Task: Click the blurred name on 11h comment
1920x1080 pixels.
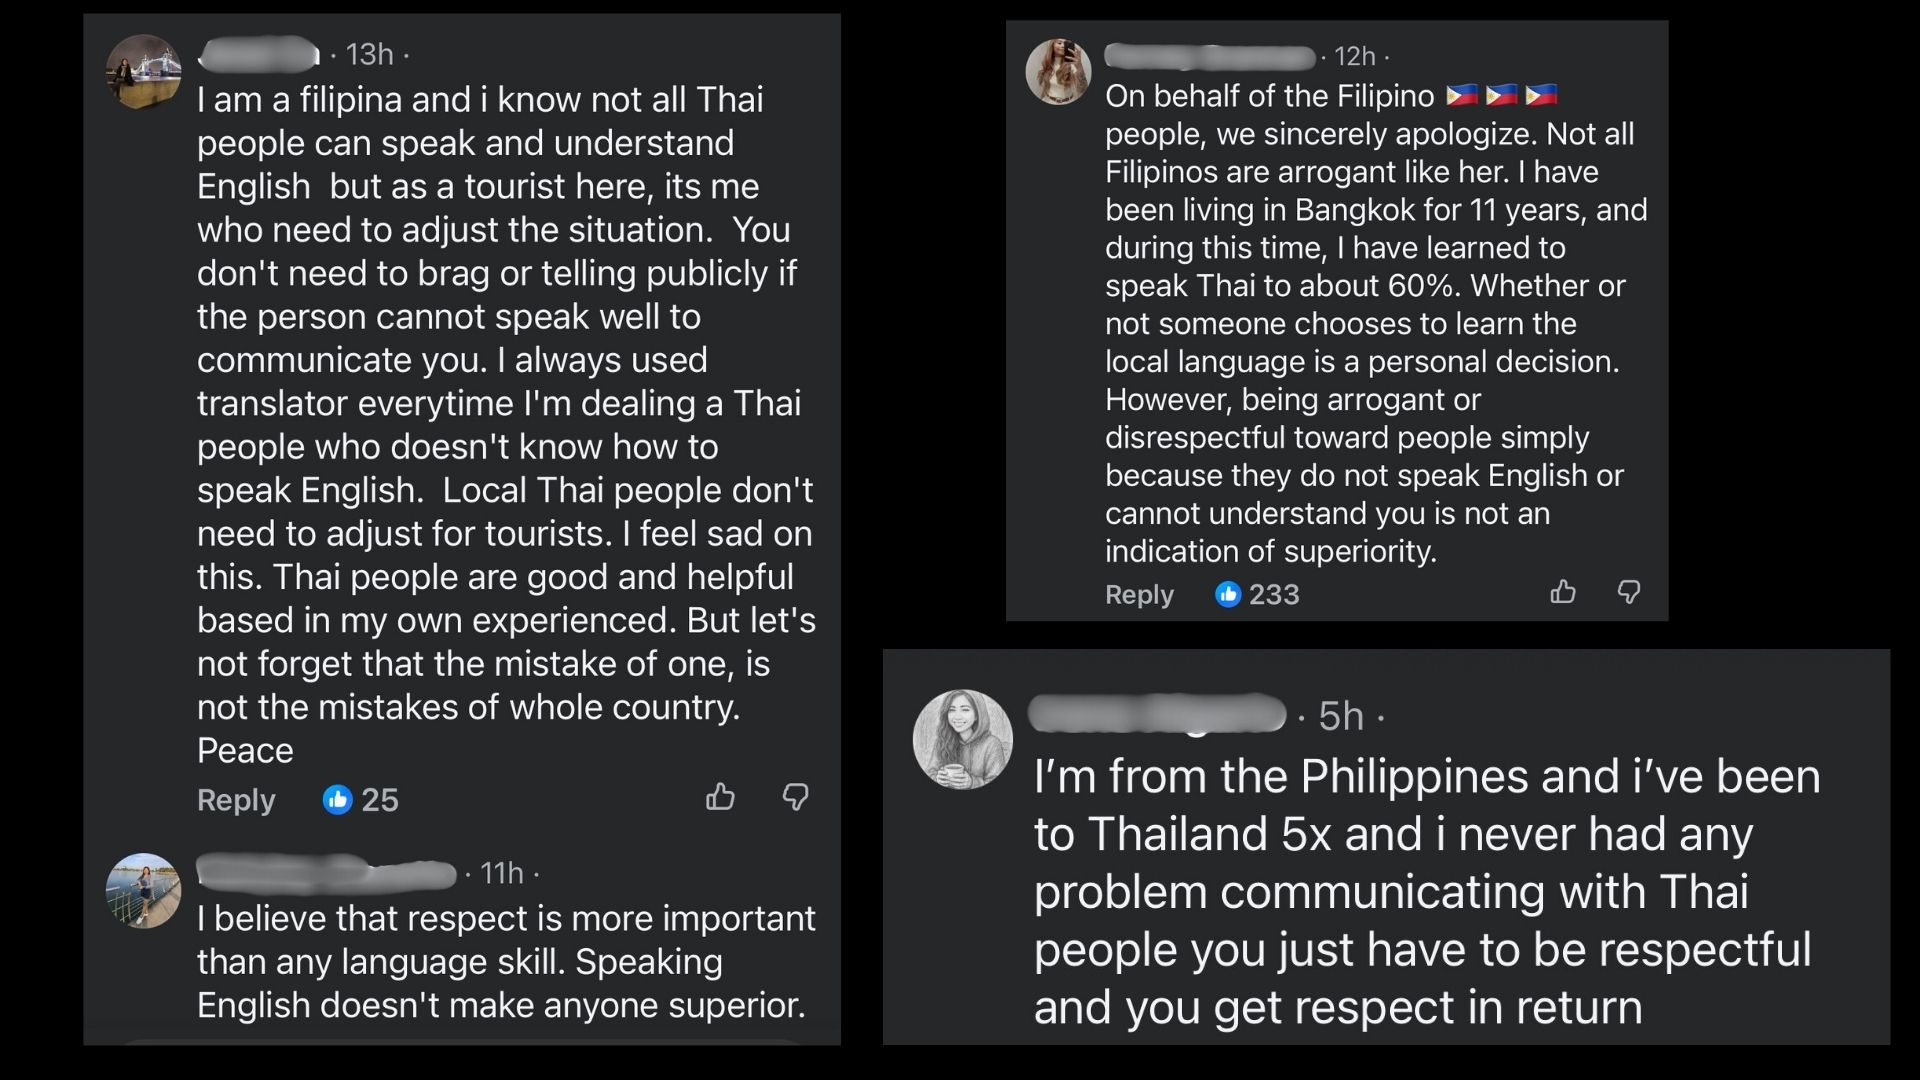Action: click(326, 874)
